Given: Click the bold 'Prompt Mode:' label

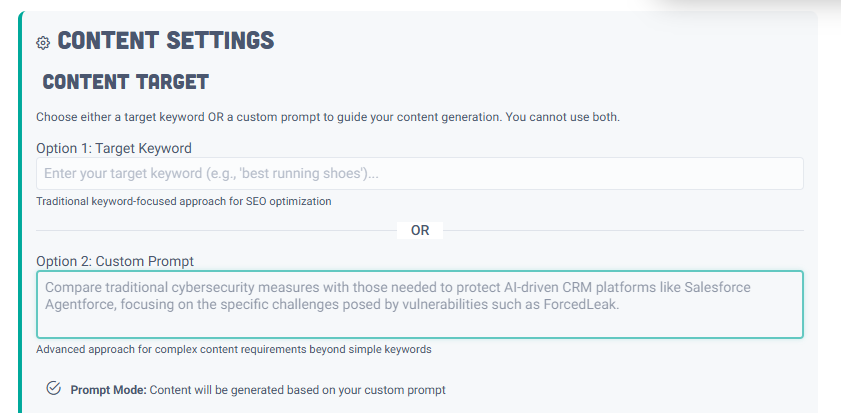Looking at the screenshot, I should click(x=108, y=390).
